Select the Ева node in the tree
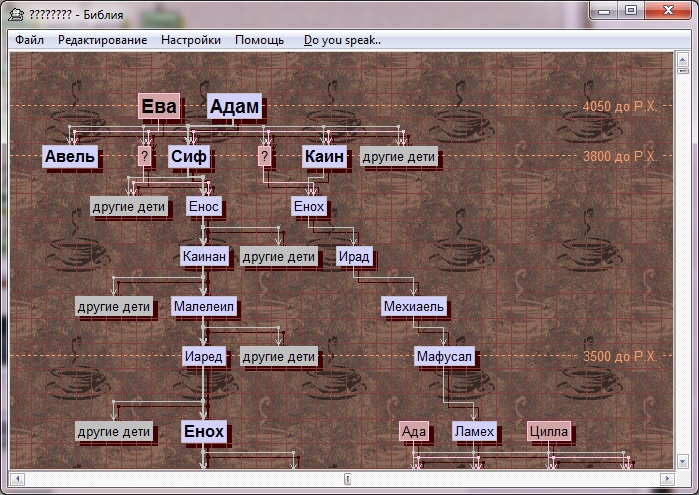Image resolution: width=699 pixels, height=495 pixels. point(158,107)
